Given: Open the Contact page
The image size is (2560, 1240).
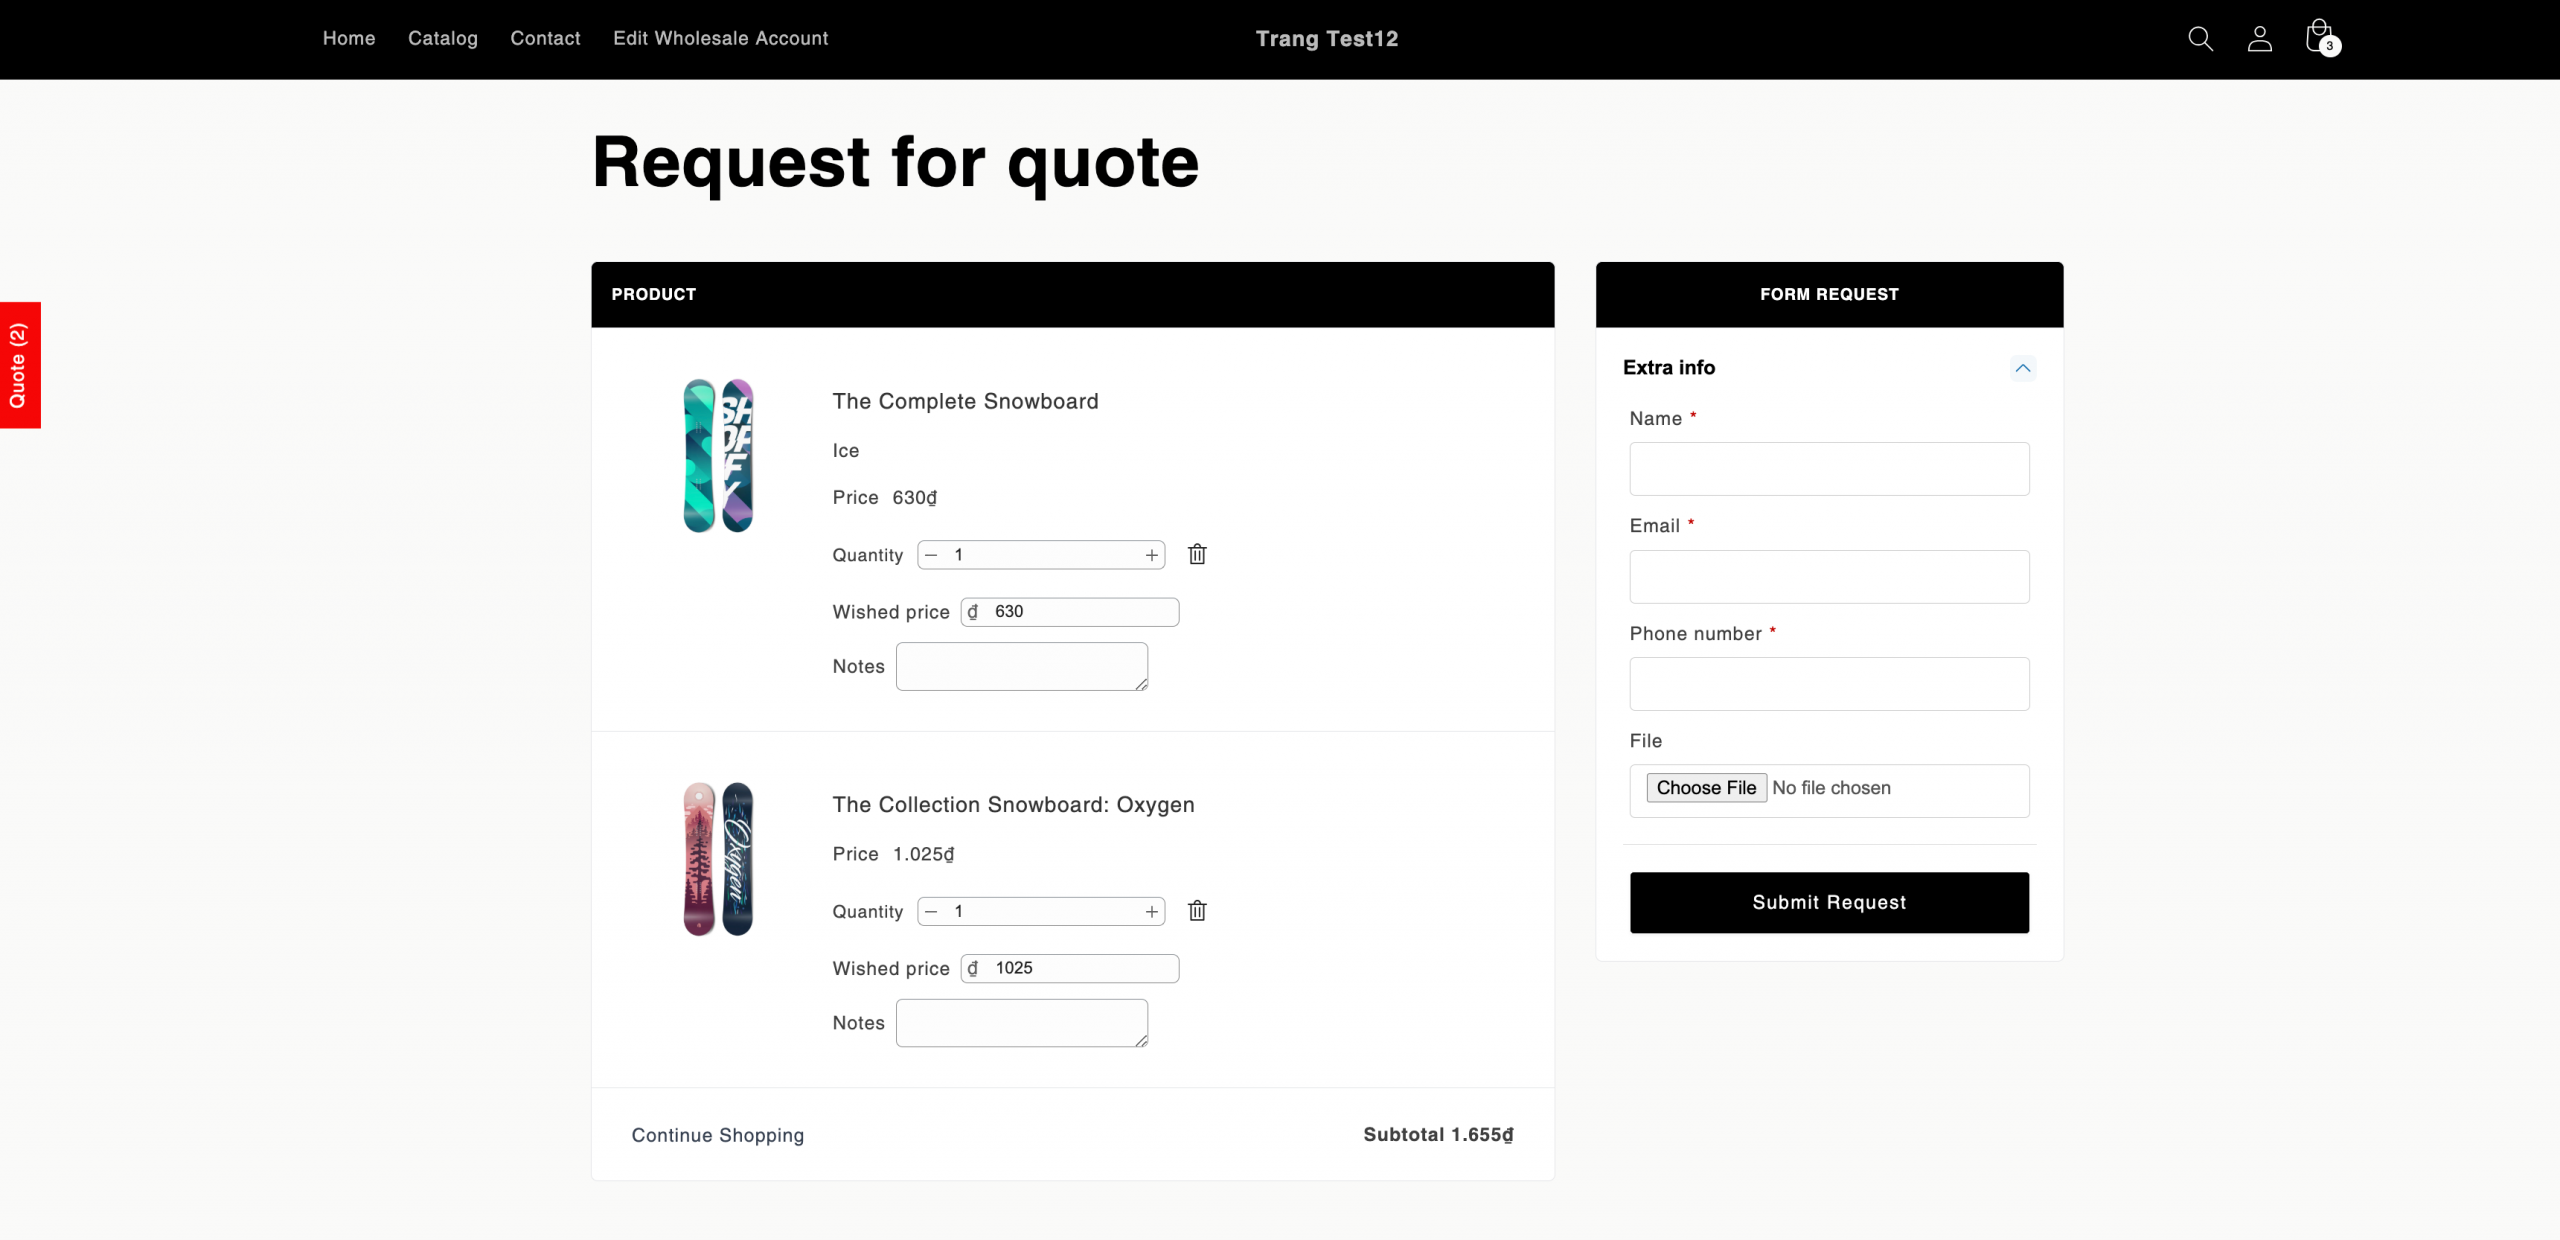Looking at the screenshot, I should tap(545, 38).
